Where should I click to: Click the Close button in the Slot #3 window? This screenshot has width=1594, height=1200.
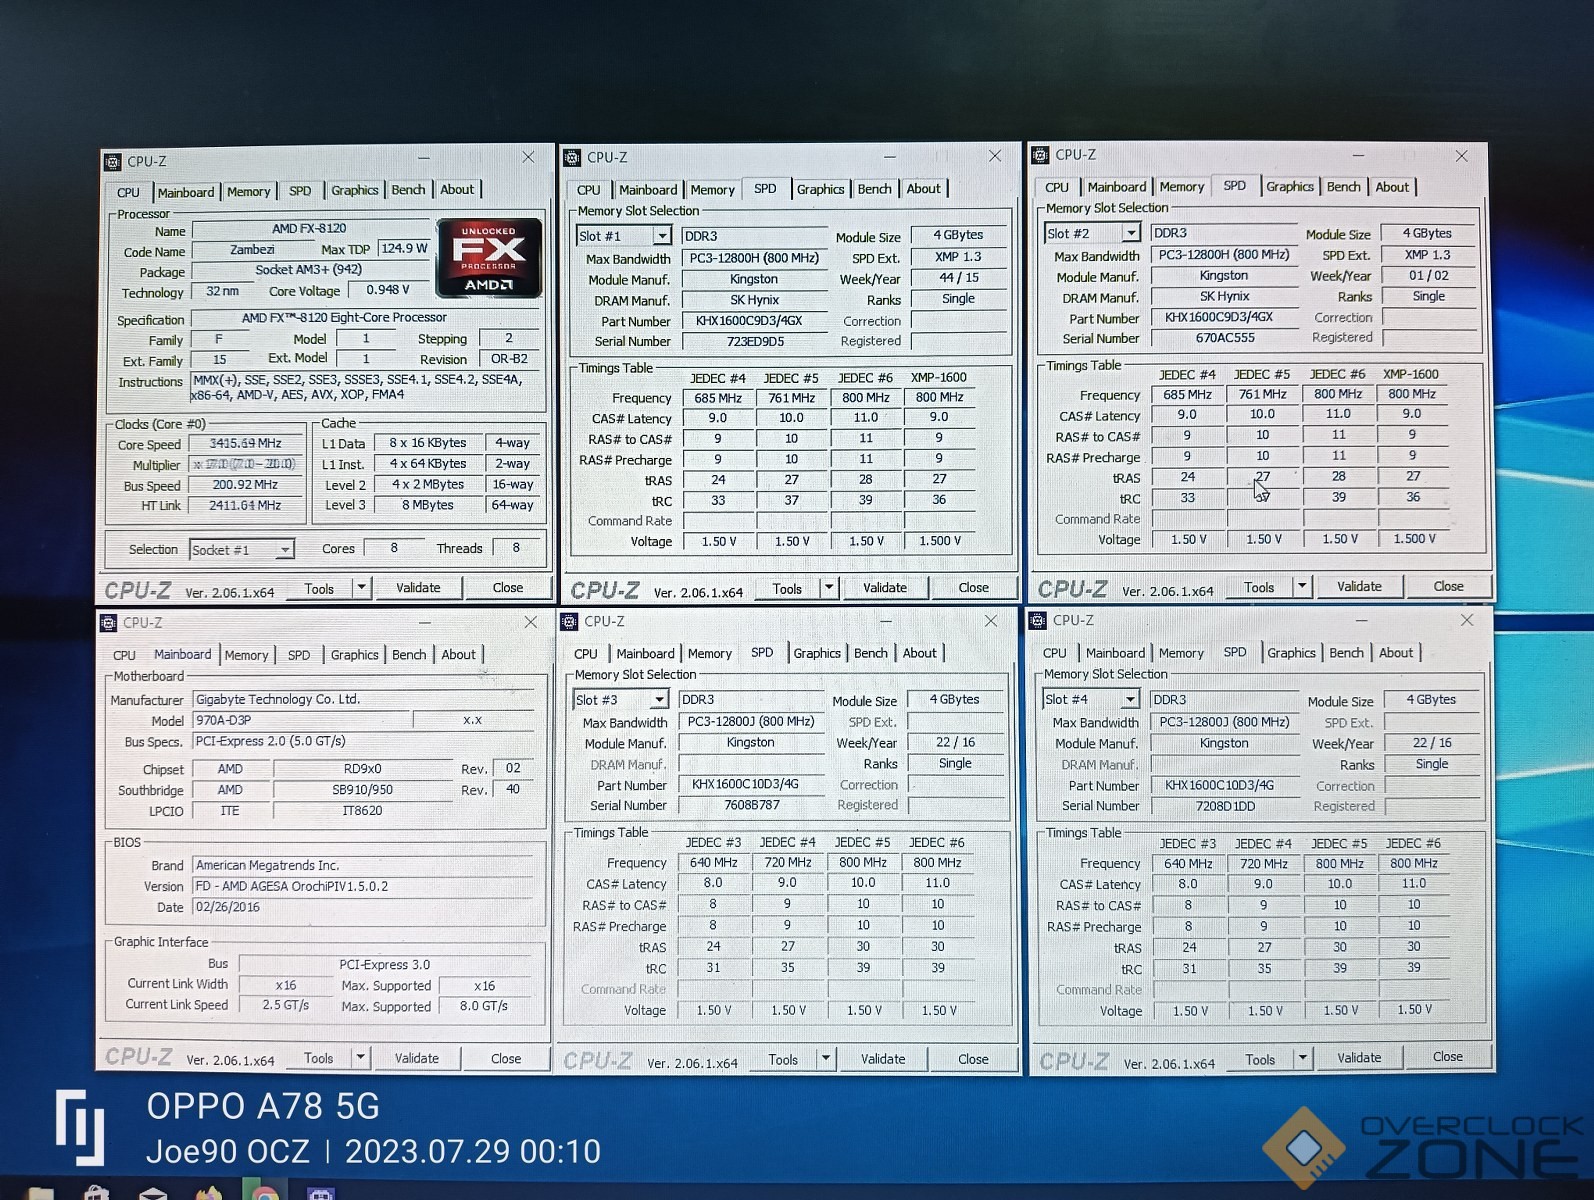pos(973,1059)
